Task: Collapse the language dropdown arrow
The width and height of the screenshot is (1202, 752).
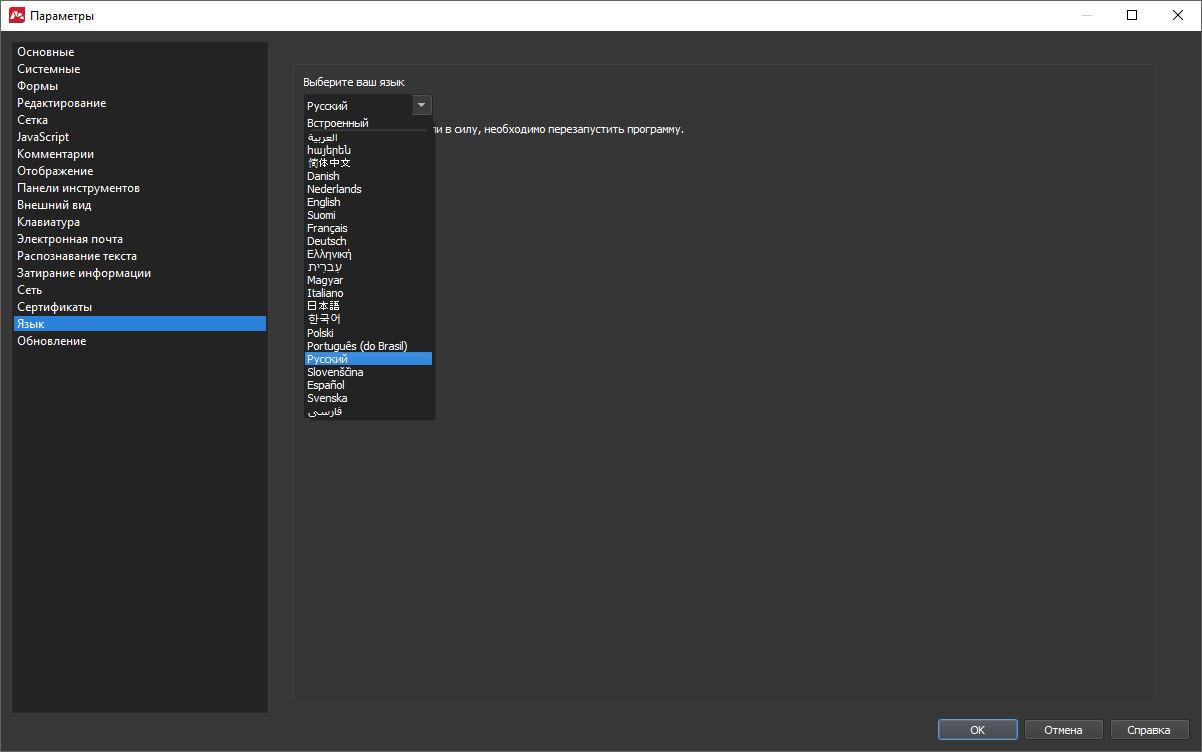Action: click(421, 105)
